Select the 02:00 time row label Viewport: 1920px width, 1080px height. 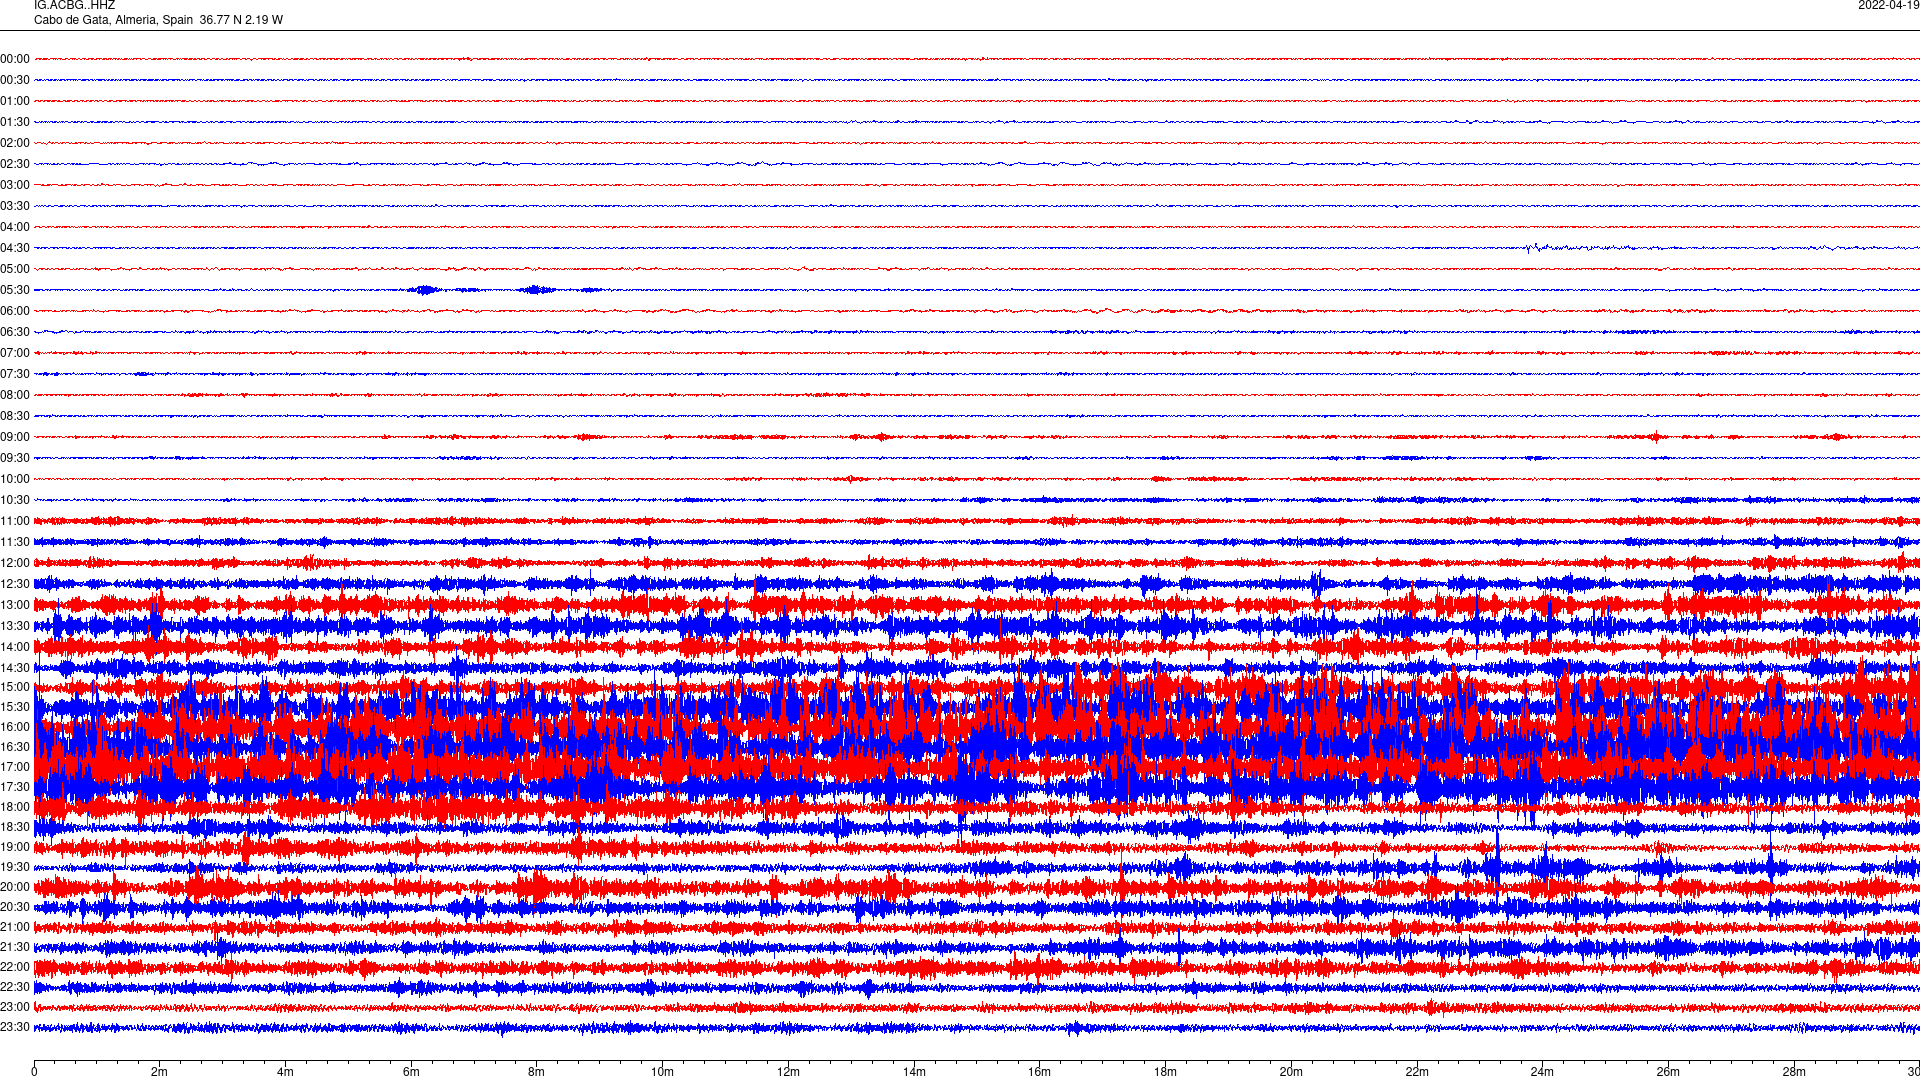[15, 143]
